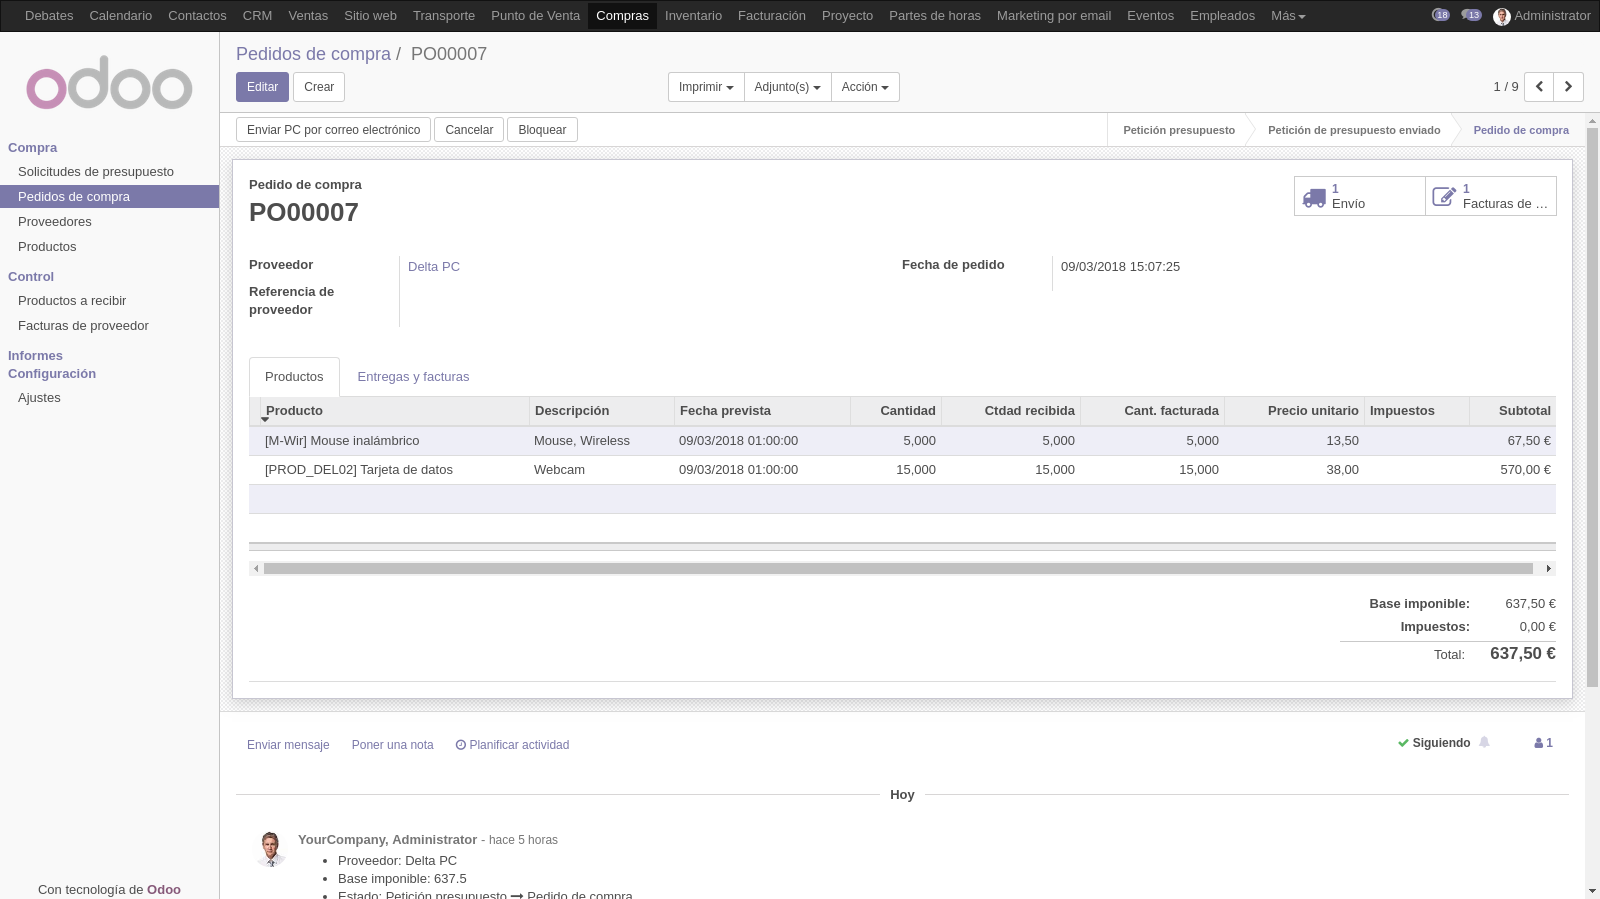Click the notification bell next to Siguiendo
1600x899 pixels.
tap(1484, 742)
